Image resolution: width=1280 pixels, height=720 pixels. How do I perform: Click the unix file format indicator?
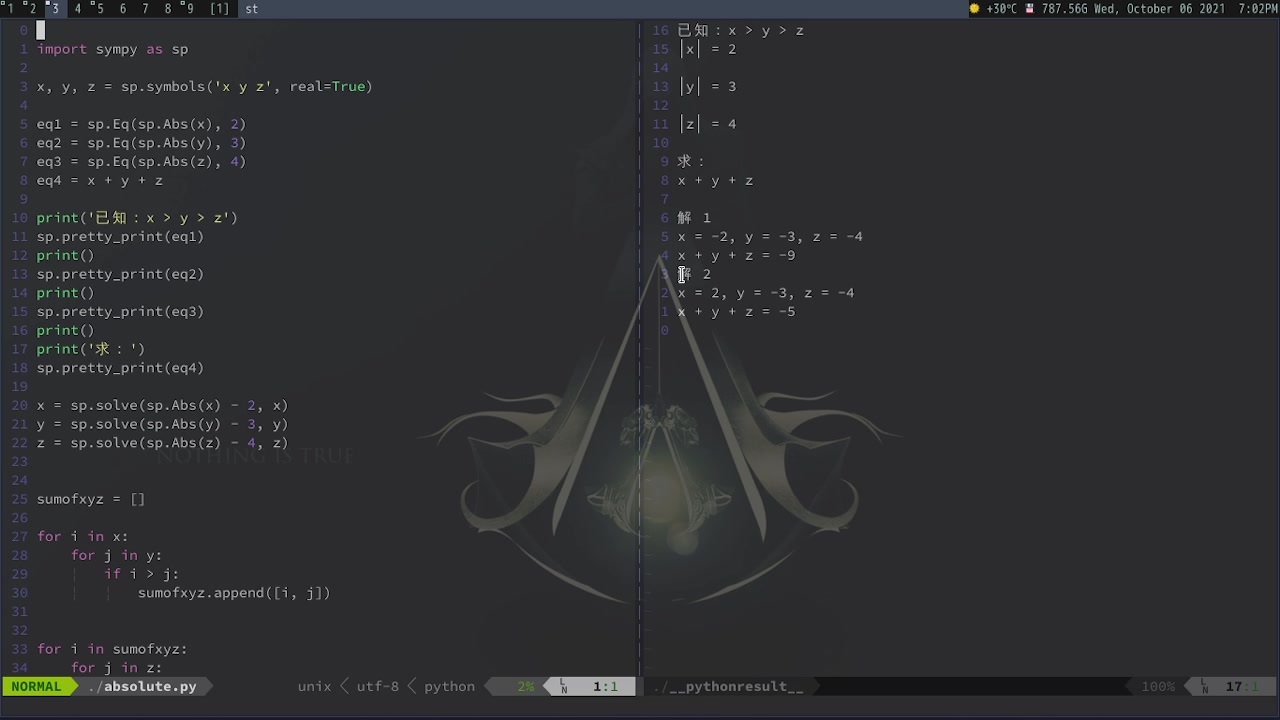[x=314, y=686]
